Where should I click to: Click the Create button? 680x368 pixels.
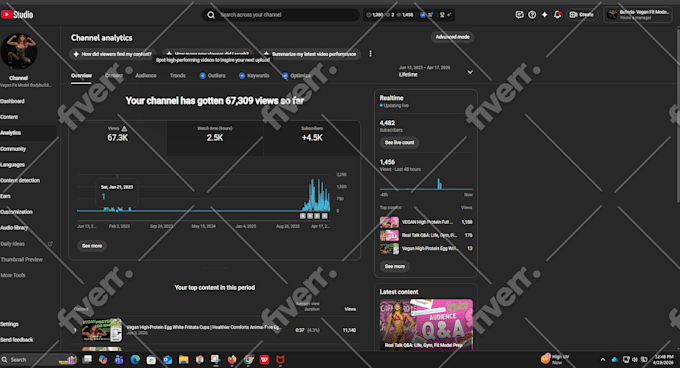pos(581,15)
